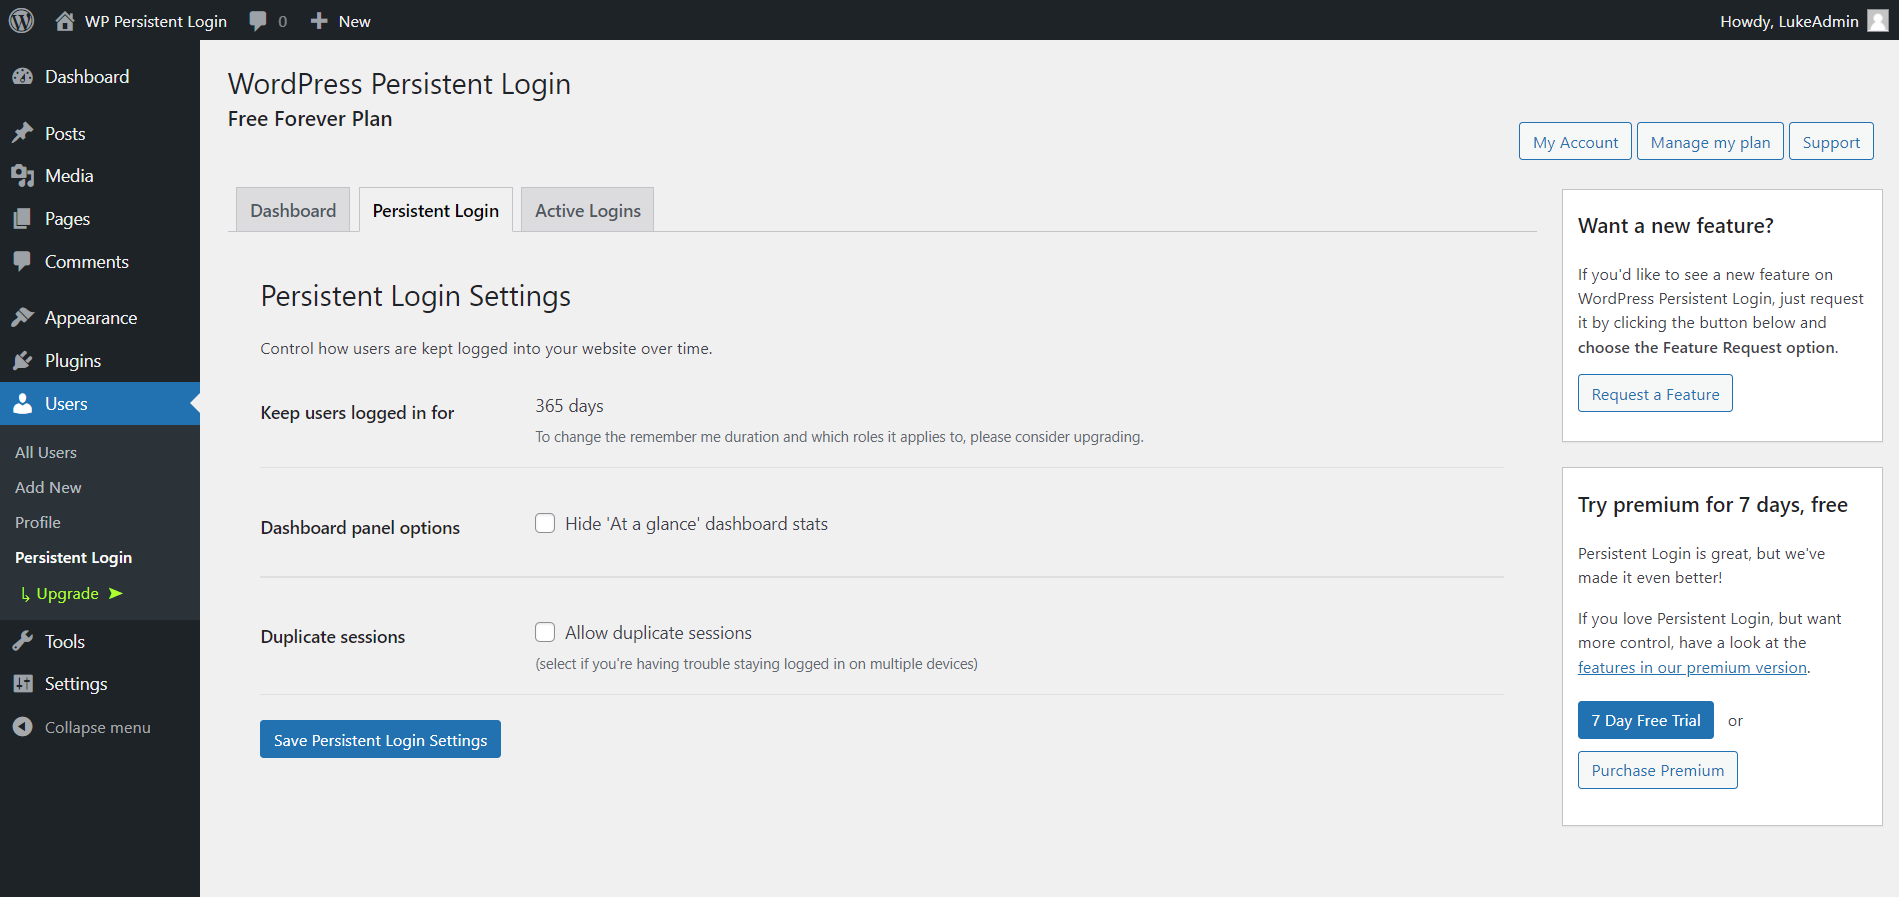Click the plus icon next to New
Viewport: 1899px width, 897px height.
tap(319, 21)
